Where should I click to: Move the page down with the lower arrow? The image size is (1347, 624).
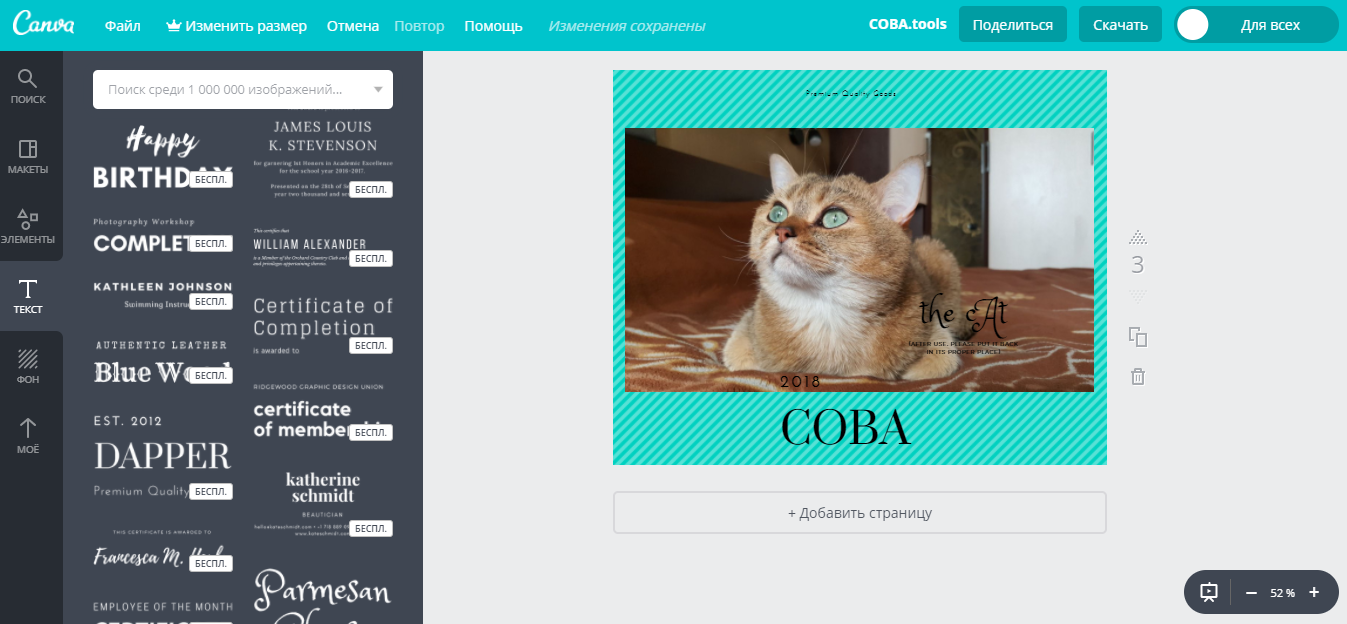(1137, 293)
